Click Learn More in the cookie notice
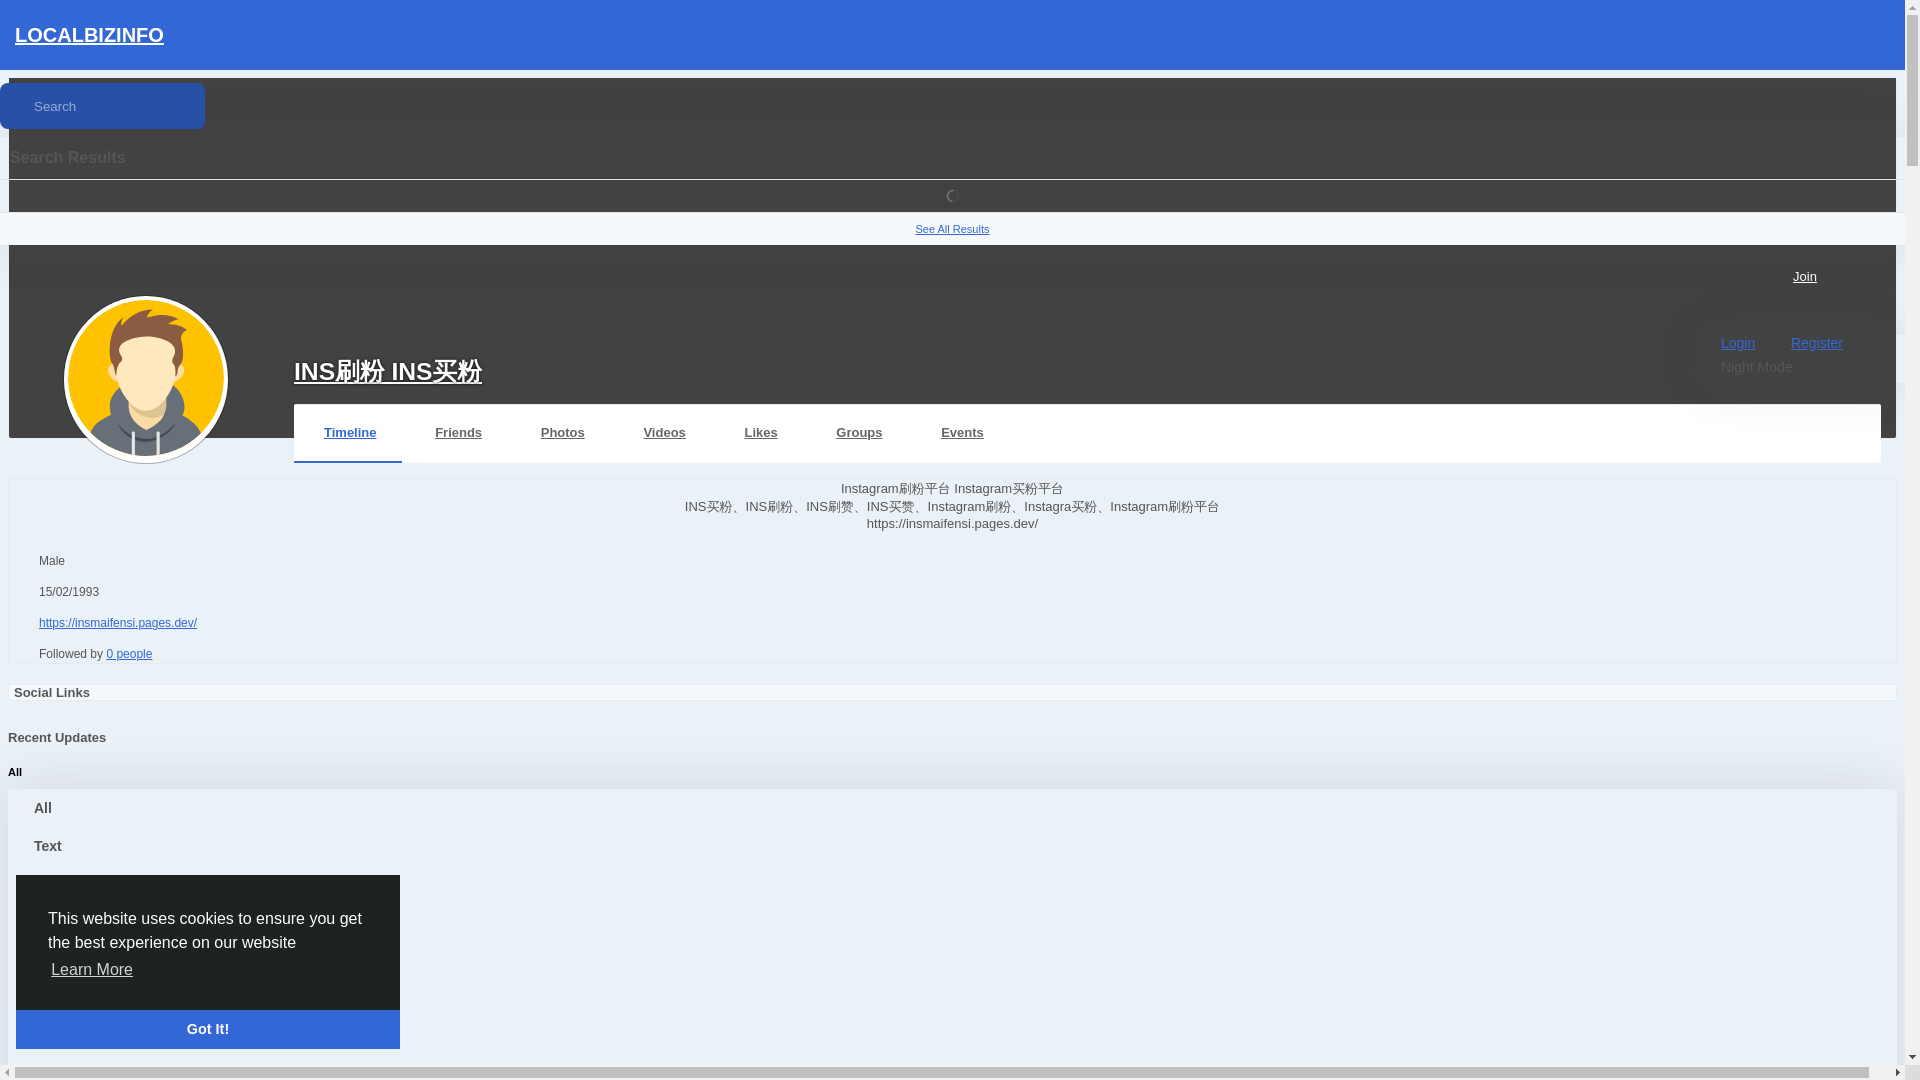 click(92, 970)
